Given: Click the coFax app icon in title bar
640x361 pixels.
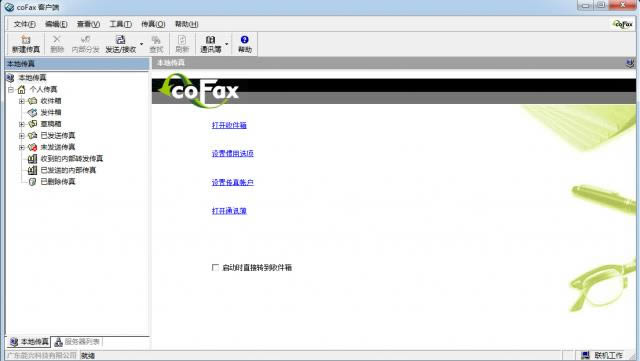Looking at the screenshot, I should pyautogui.click(x=9, y=7).
